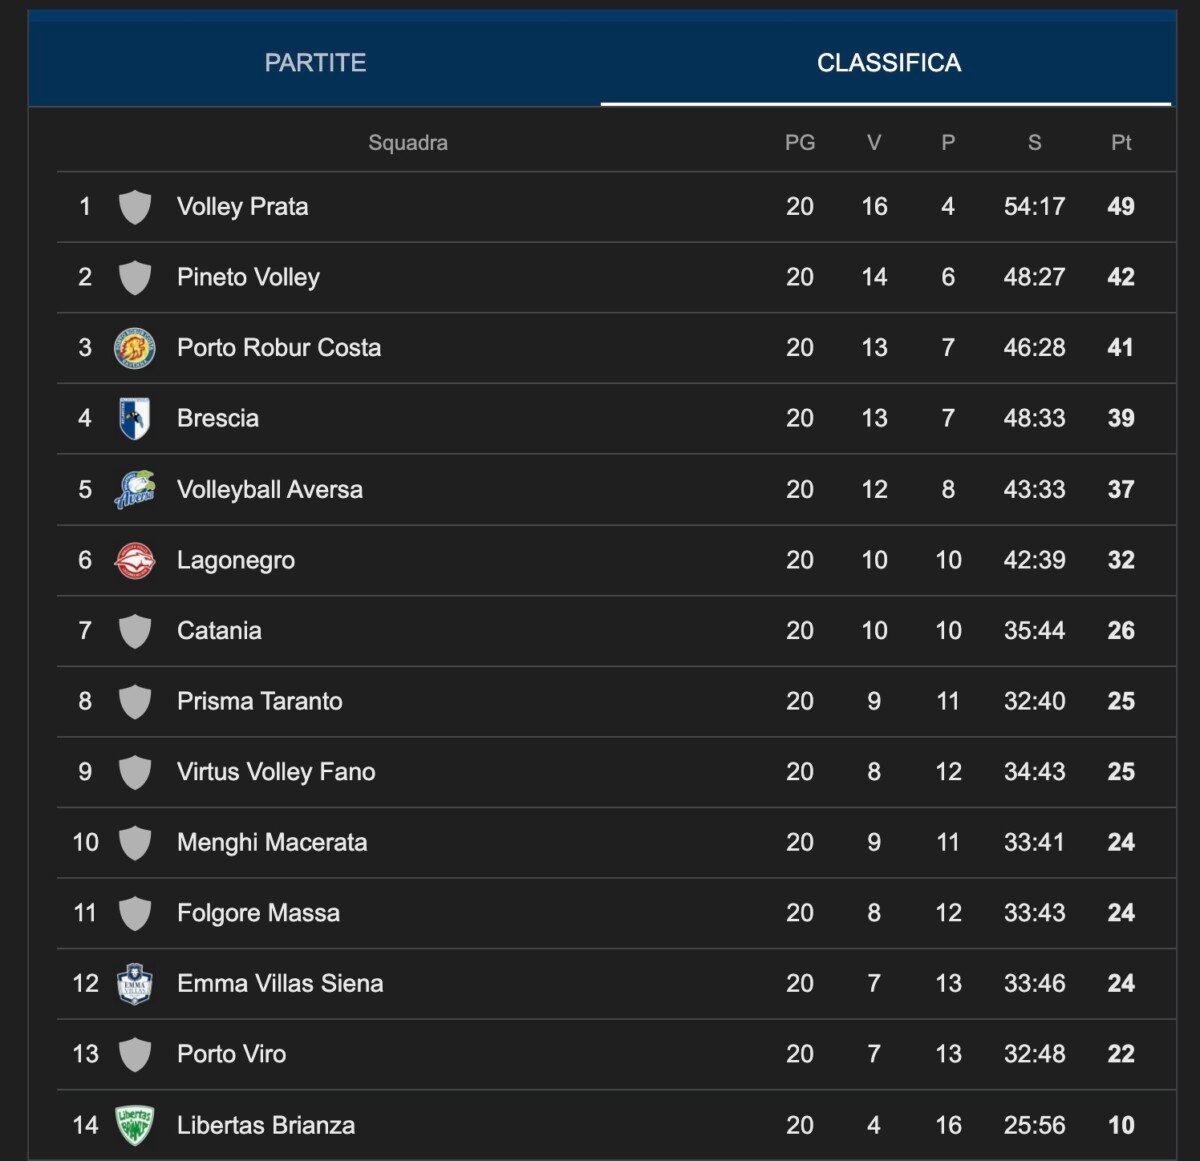1200x1161 pixels.
Task: Click the Volley Prata shield icon
Action: click(135, 207)
